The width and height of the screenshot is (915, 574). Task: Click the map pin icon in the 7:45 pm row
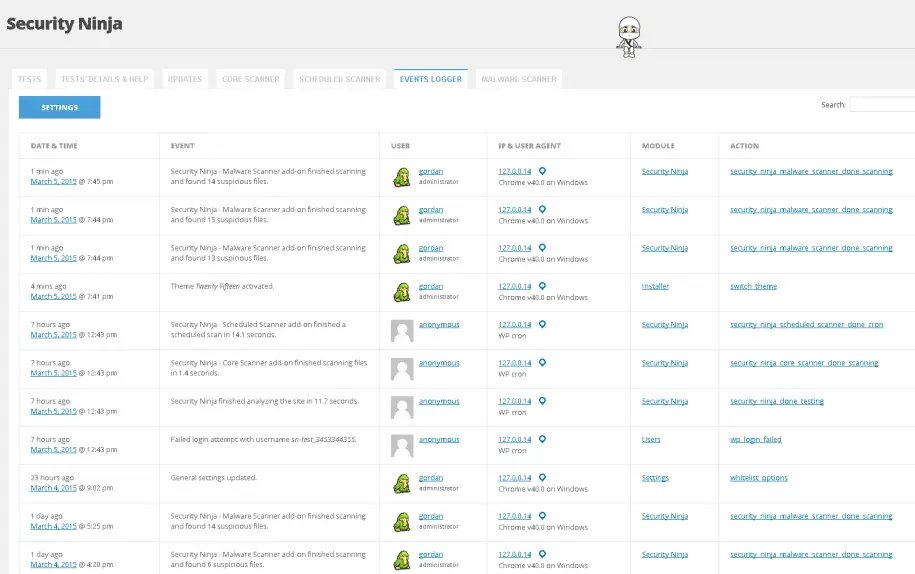tap(542, 171)
